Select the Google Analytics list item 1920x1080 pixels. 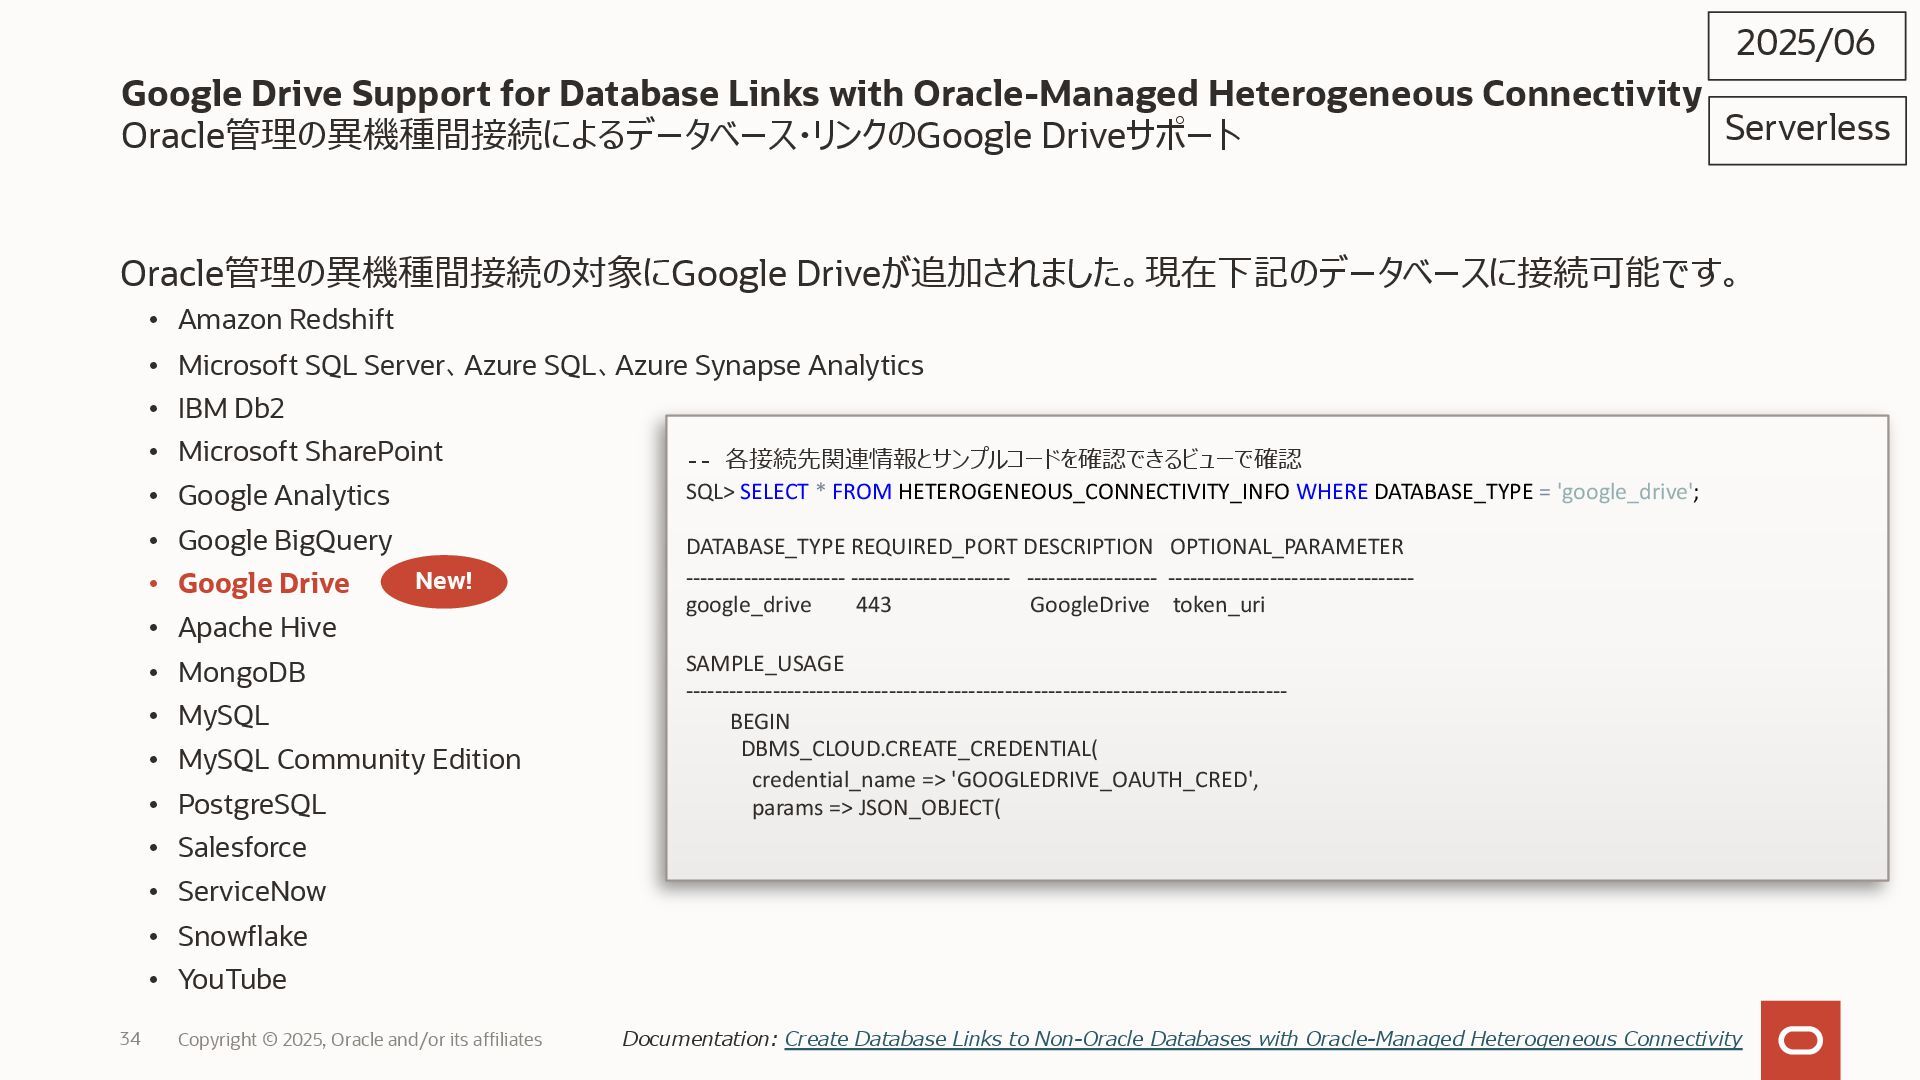click(284, 495)
